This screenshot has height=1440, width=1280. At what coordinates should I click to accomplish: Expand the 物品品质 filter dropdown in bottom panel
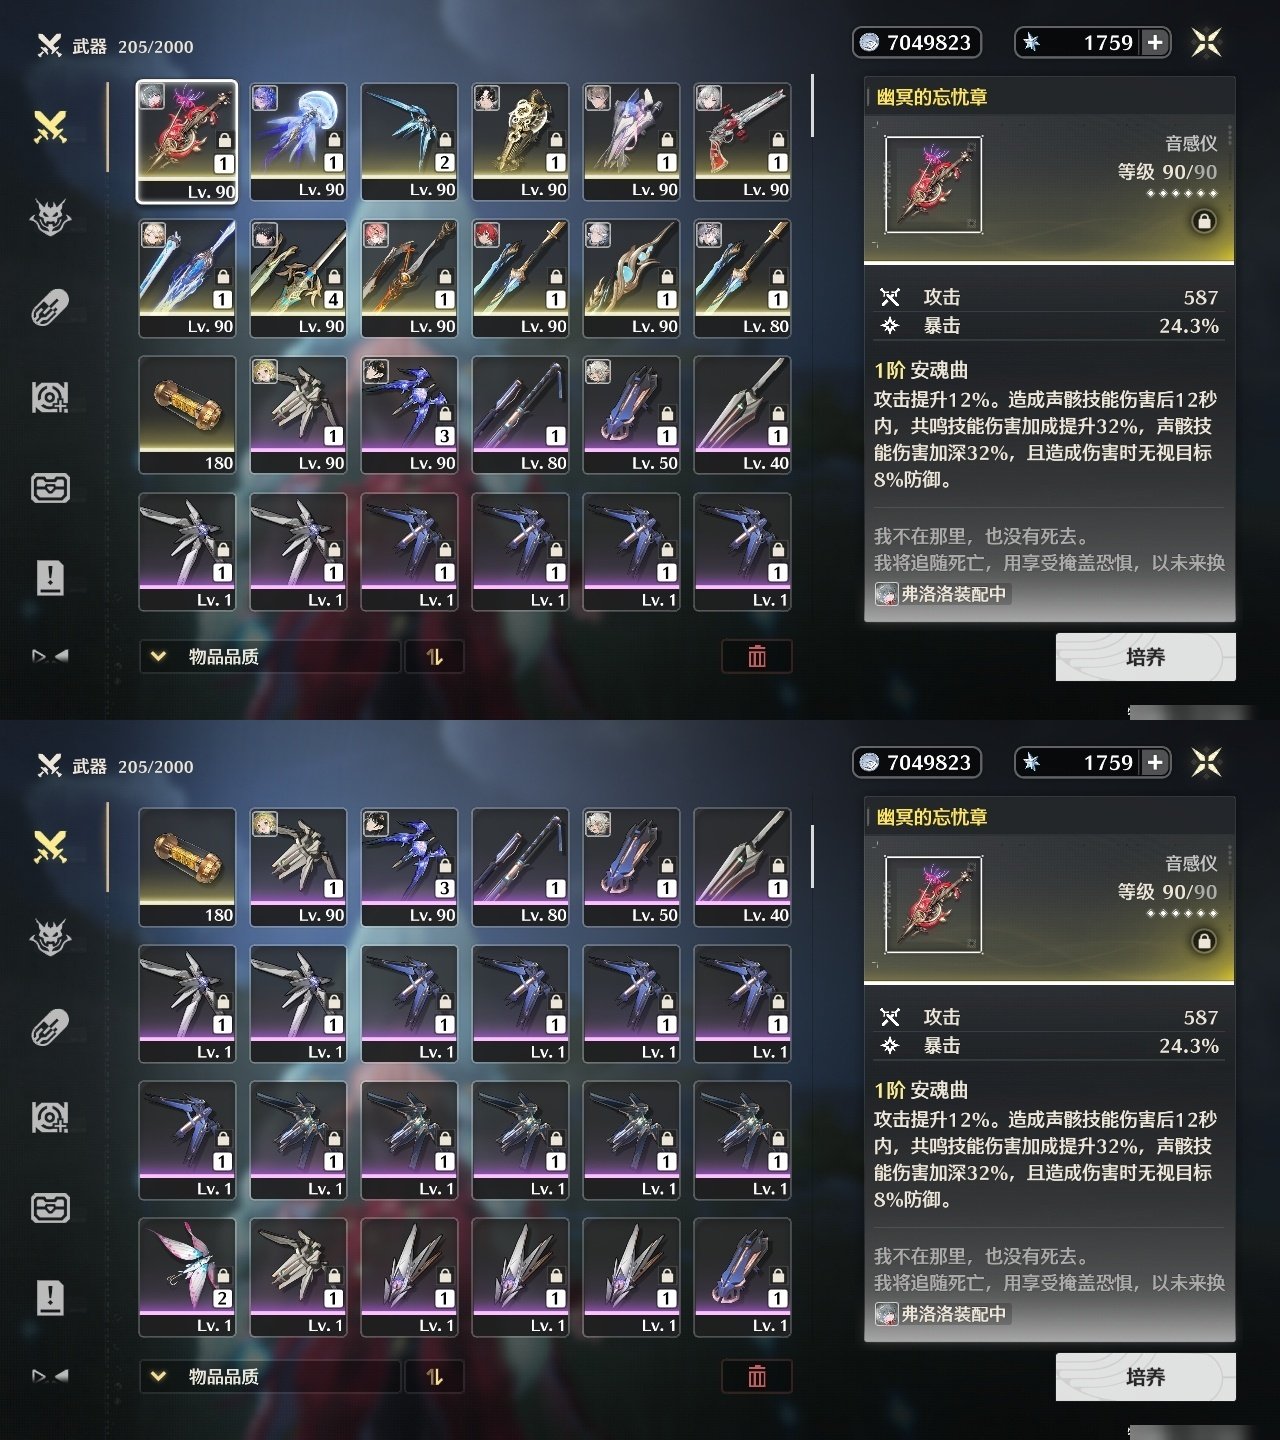point(270,1376)
